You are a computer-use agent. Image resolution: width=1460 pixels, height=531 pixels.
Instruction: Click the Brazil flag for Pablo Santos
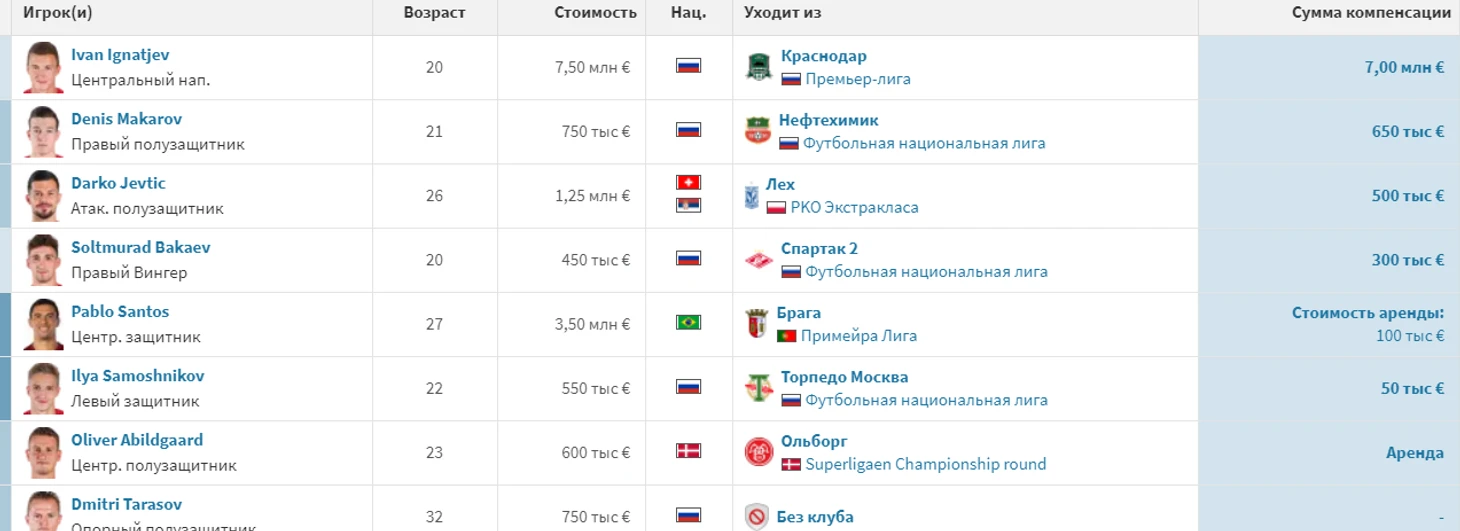click(x=688, y=323)
